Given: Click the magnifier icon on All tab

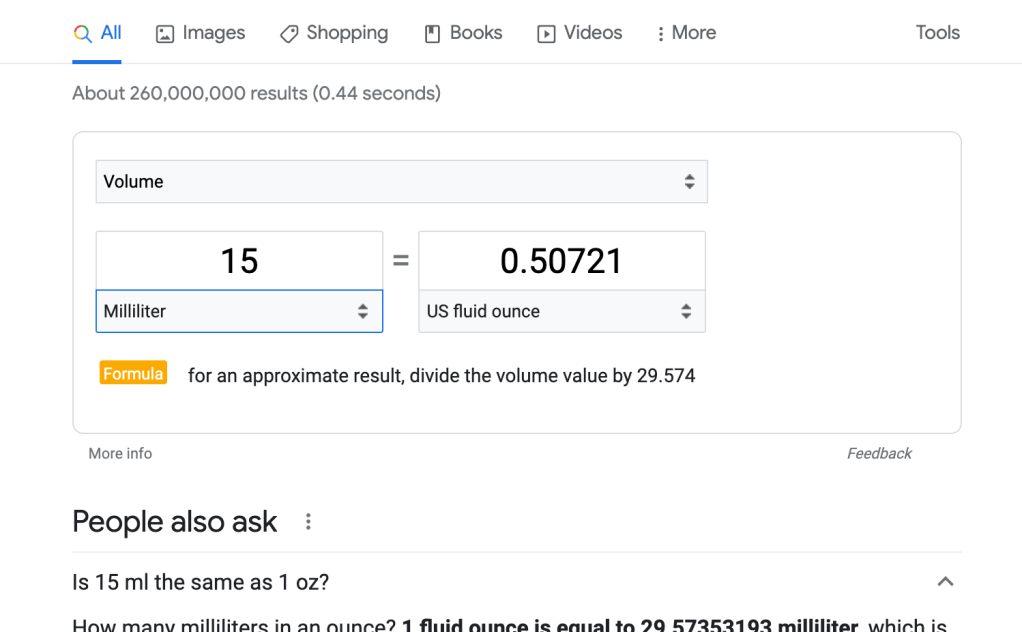Looking at the screenshot, I should [x=83, y=33].
